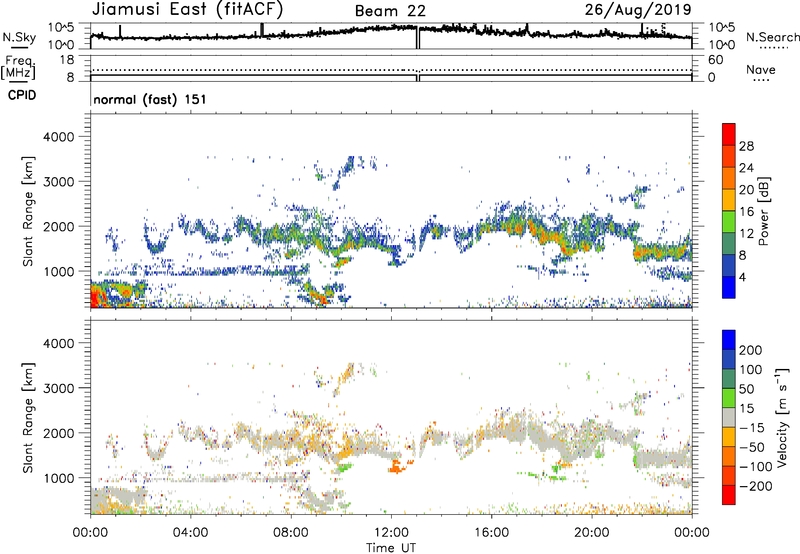Click the 'Freq. [MHz]' axis label
The width and height of the screenshot is (800, 554).
click(x=18, y=68)
